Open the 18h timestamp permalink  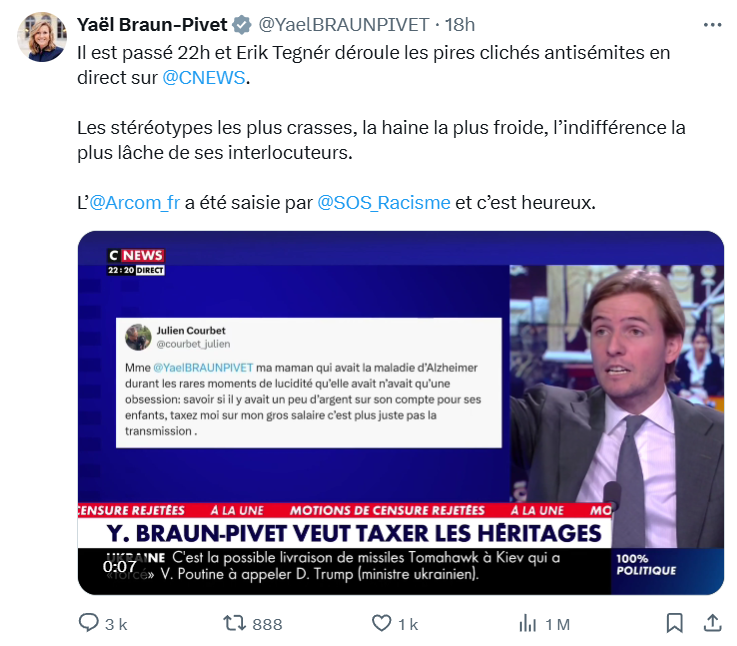pyautogui.click(x=460, y=25)
